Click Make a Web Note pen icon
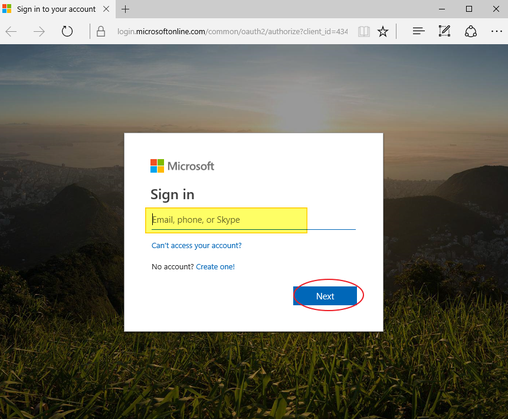This screenshot has width=508, height=419. [x=444, y=31]
